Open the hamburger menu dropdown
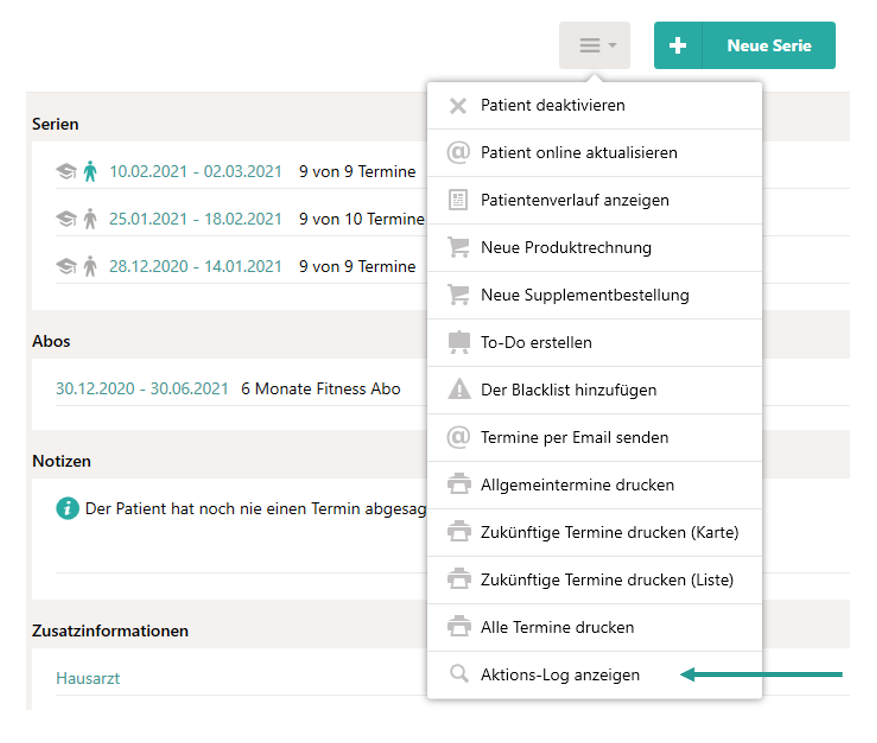The width and height of the screenshot is (877, 743). point(595,46)
